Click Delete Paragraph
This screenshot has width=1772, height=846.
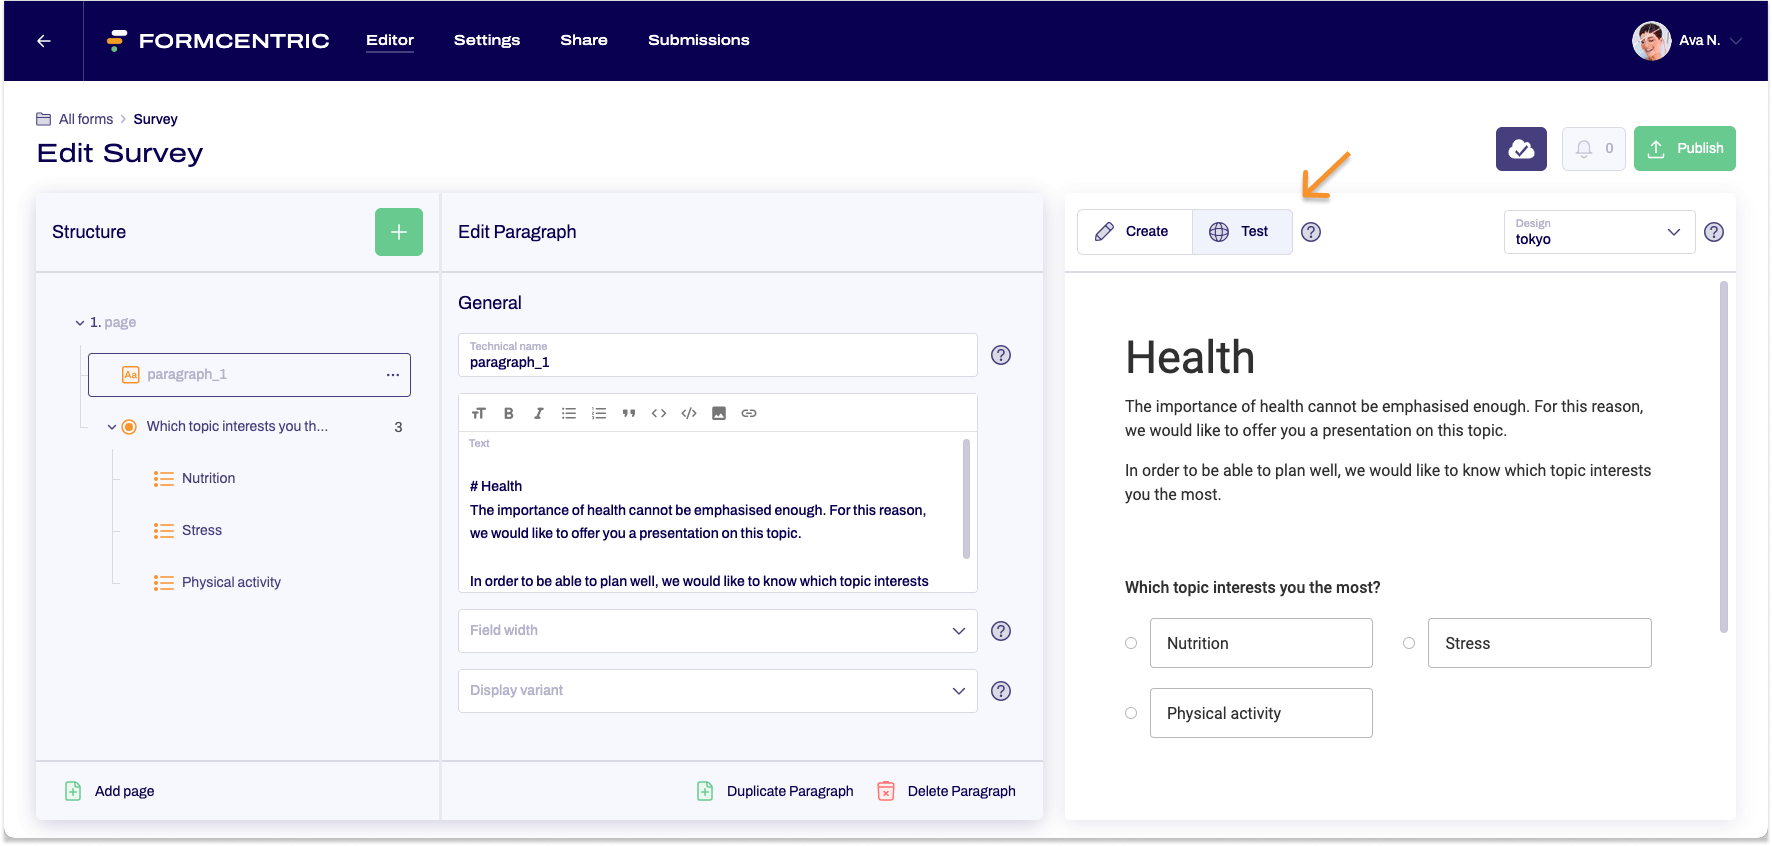pos(946,791)
